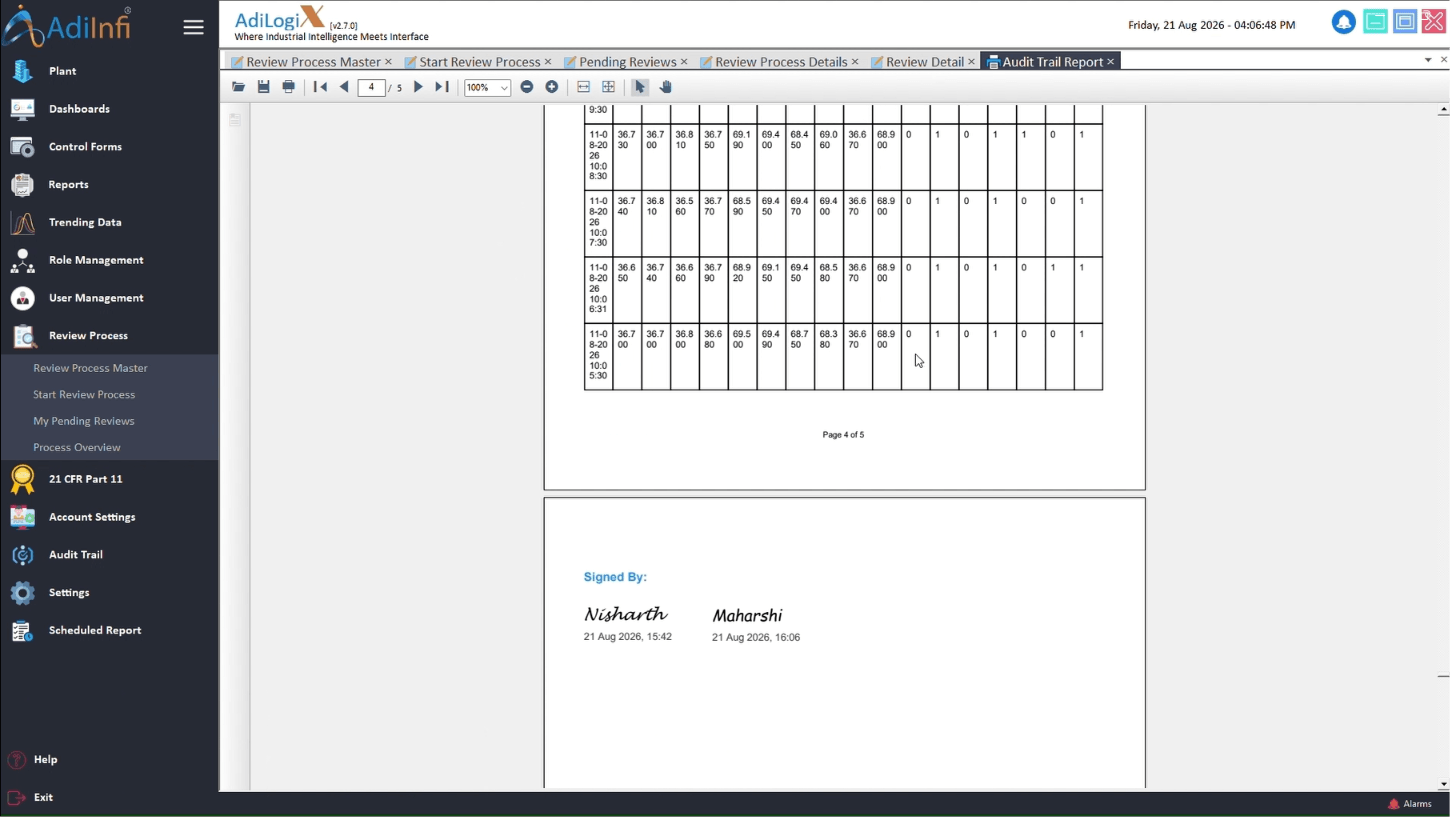Go to the next report page

click(418, 87)
